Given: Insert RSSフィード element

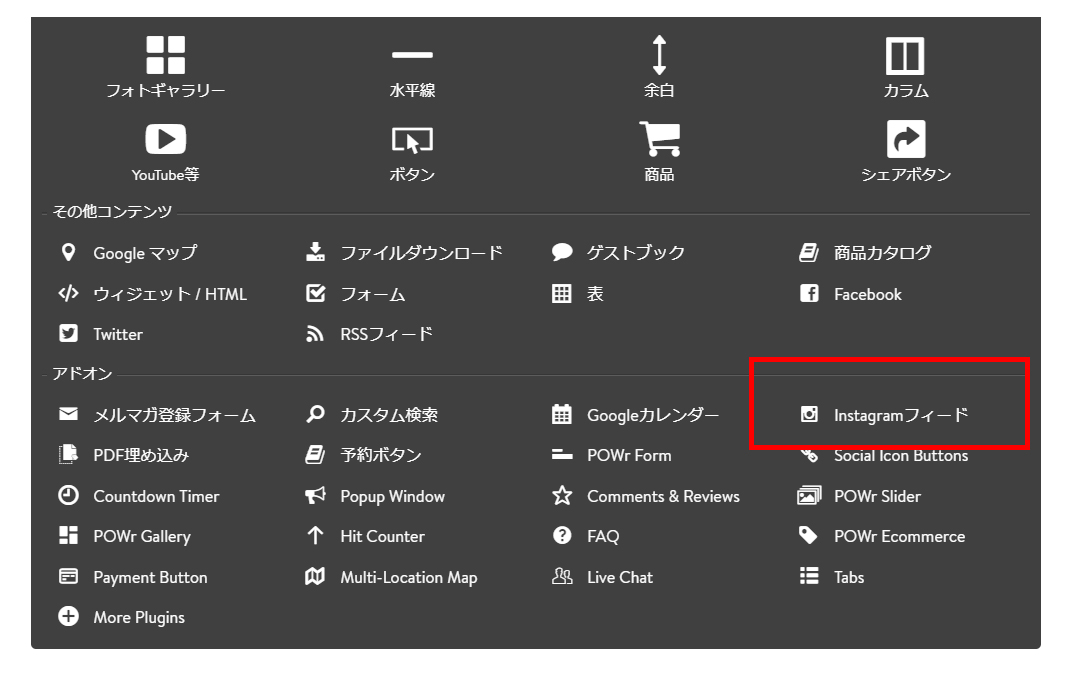Looking at the screenshot, I should point(386,334).
